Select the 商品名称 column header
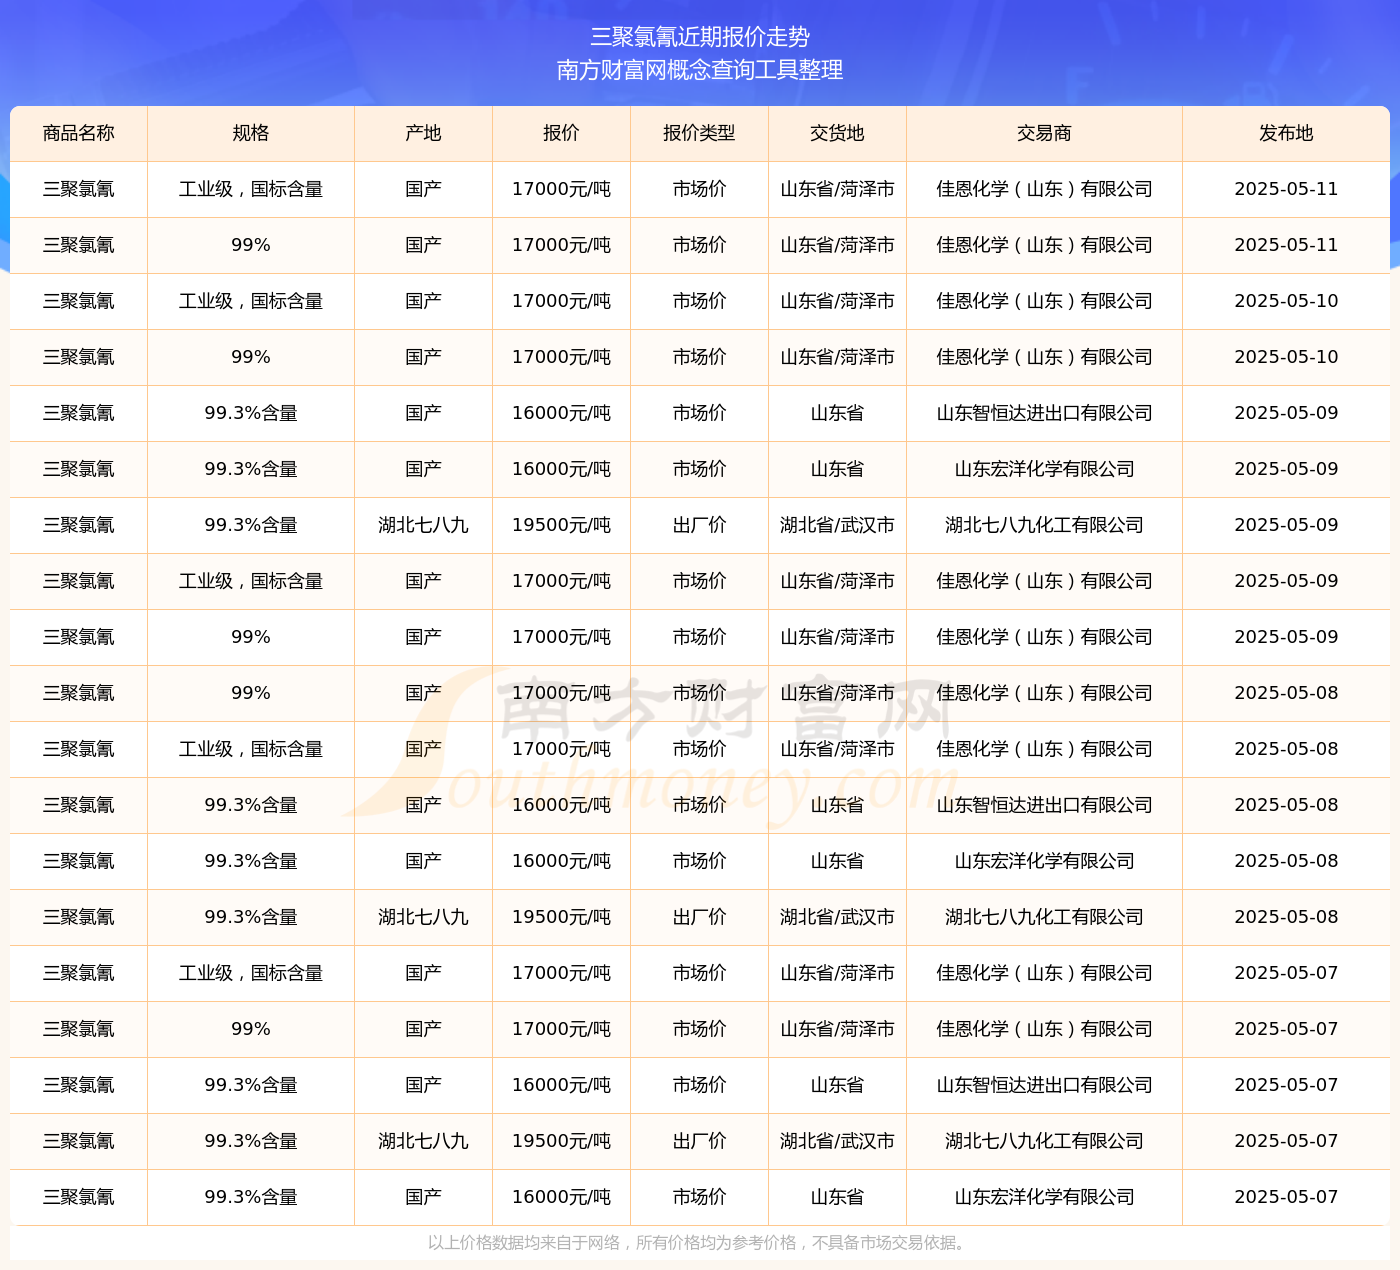 [79, 133]
